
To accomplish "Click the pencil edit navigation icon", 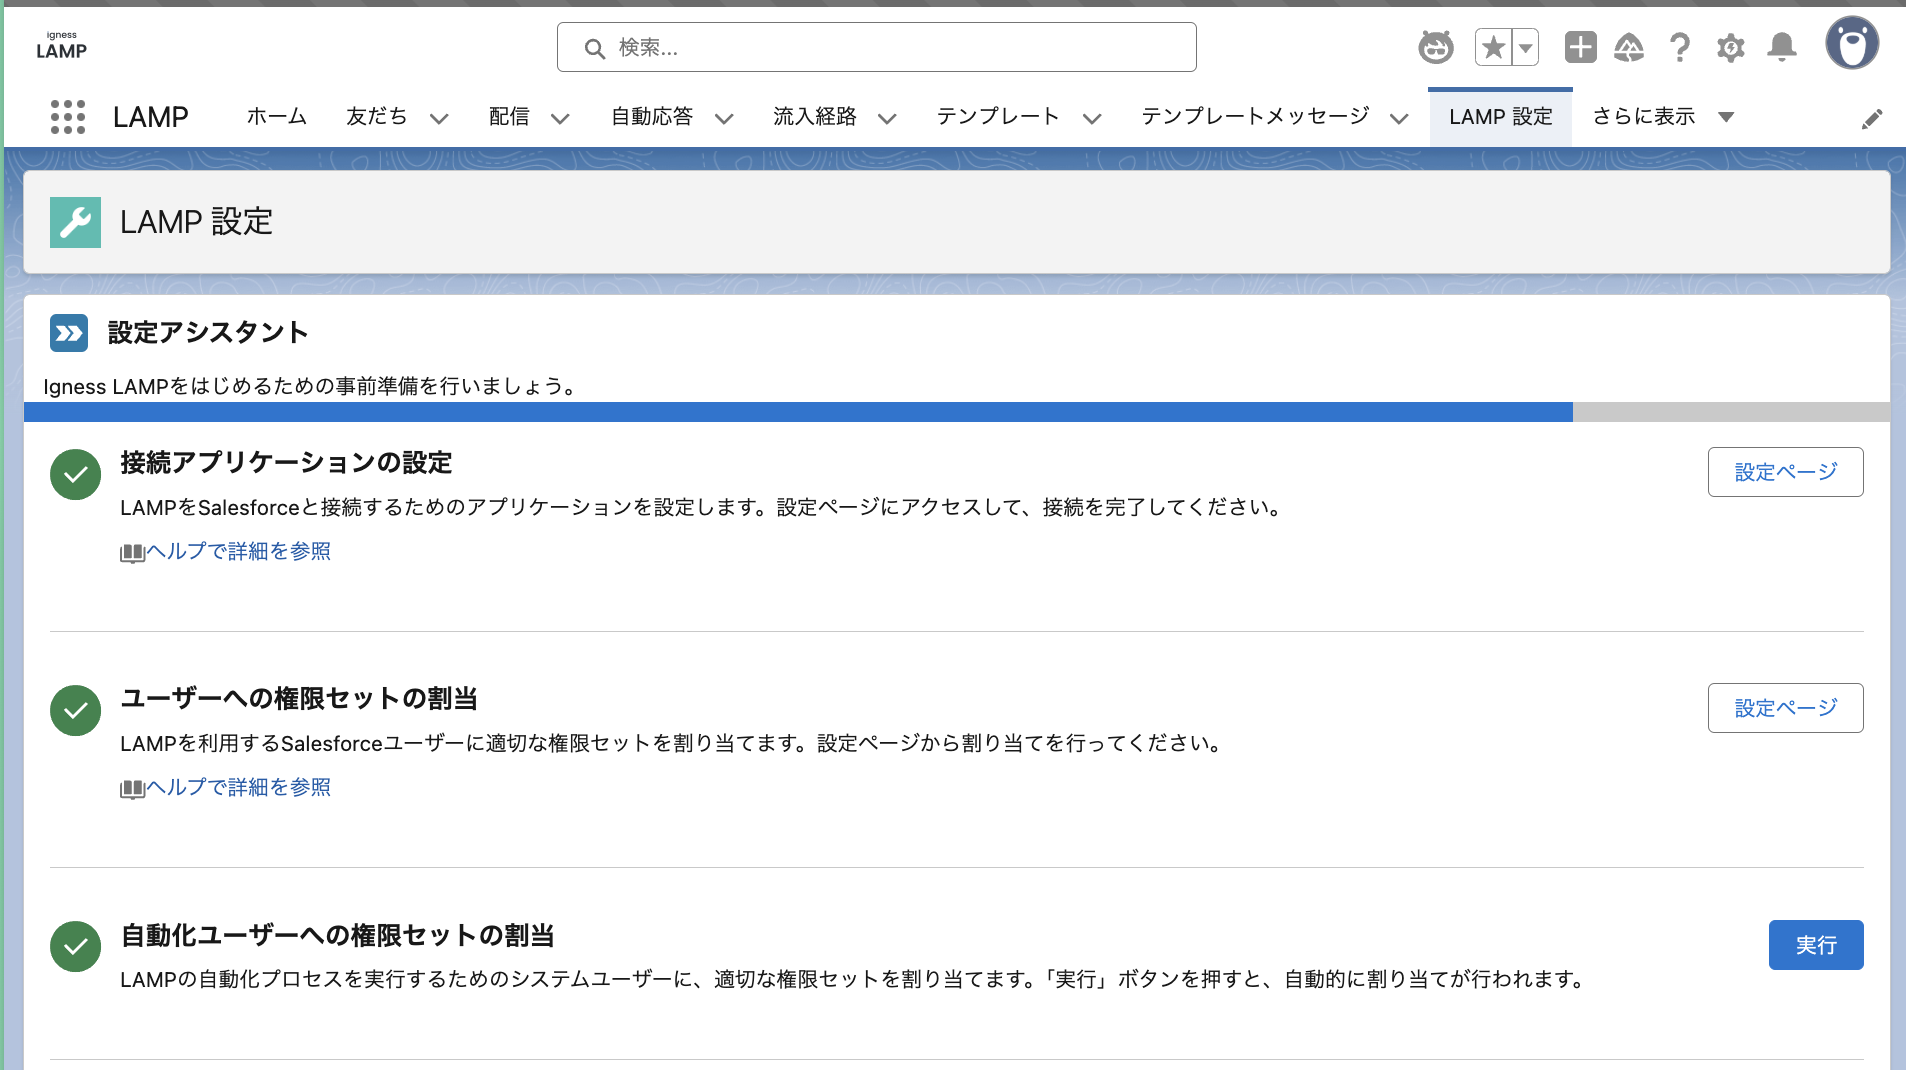I will (1872, 119).
